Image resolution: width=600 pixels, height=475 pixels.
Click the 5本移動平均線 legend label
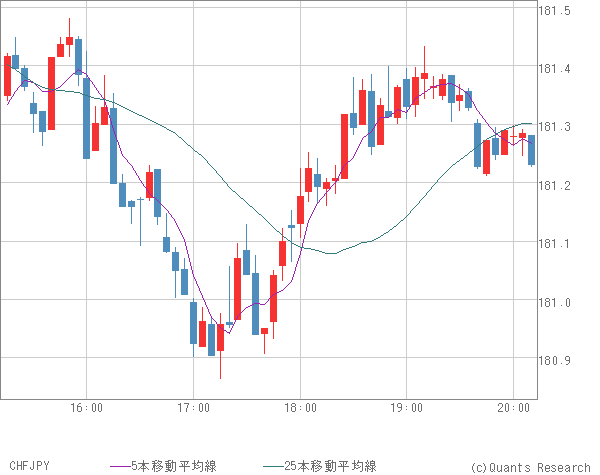click(x=174, y=466)
